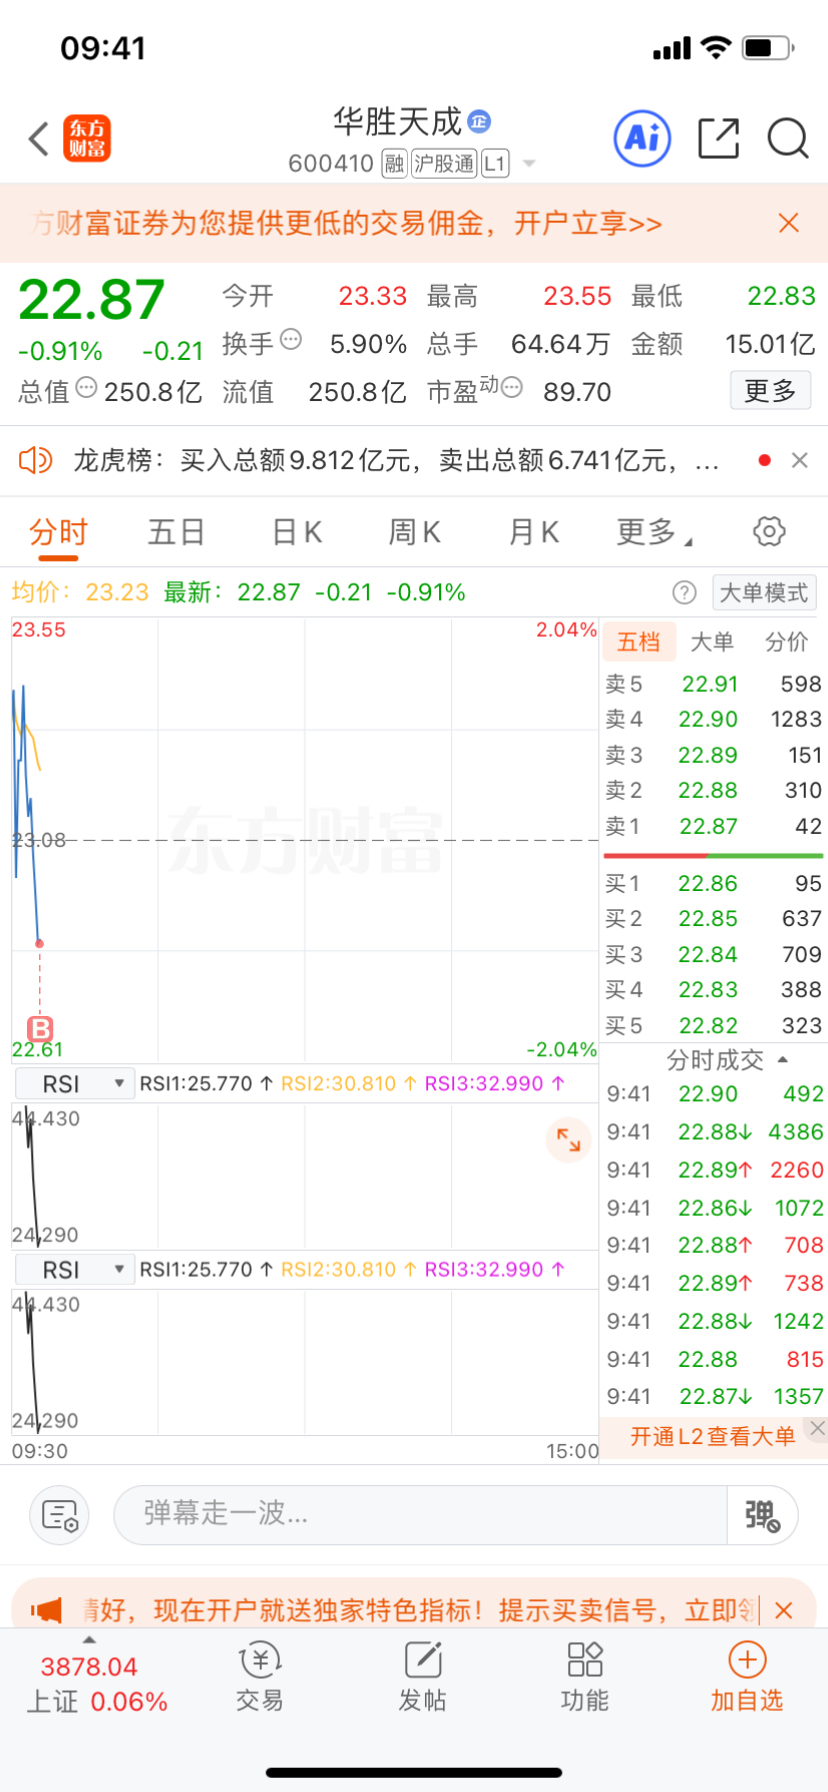Toggle 大单模式 button
This screenshot has width=828, height=1792.
764,592
